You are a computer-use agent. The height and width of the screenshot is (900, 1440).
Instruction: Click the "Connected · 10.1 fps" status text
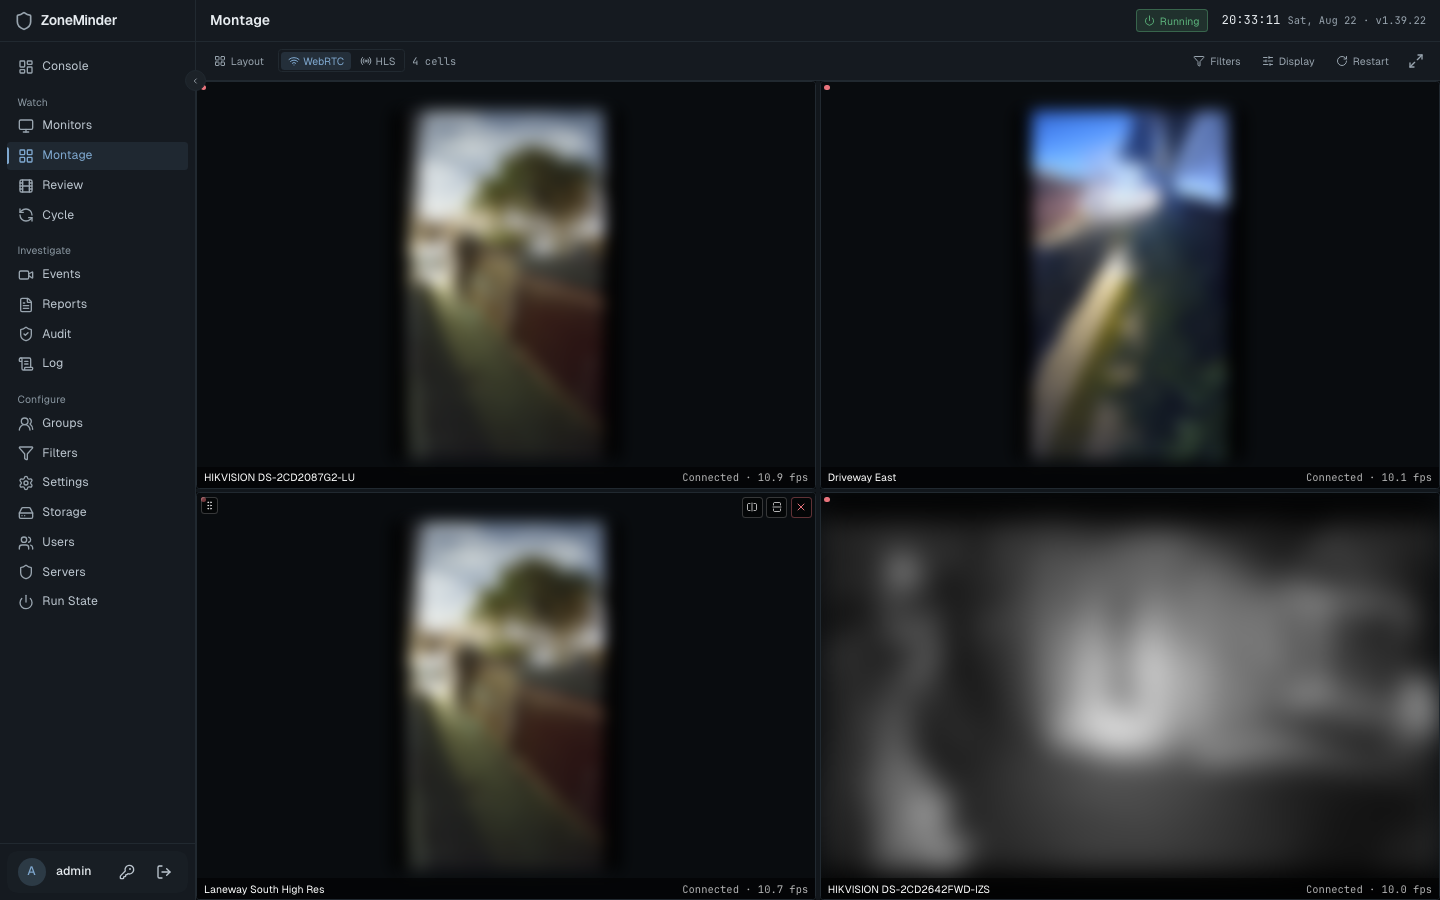[x=1369, y=478]
